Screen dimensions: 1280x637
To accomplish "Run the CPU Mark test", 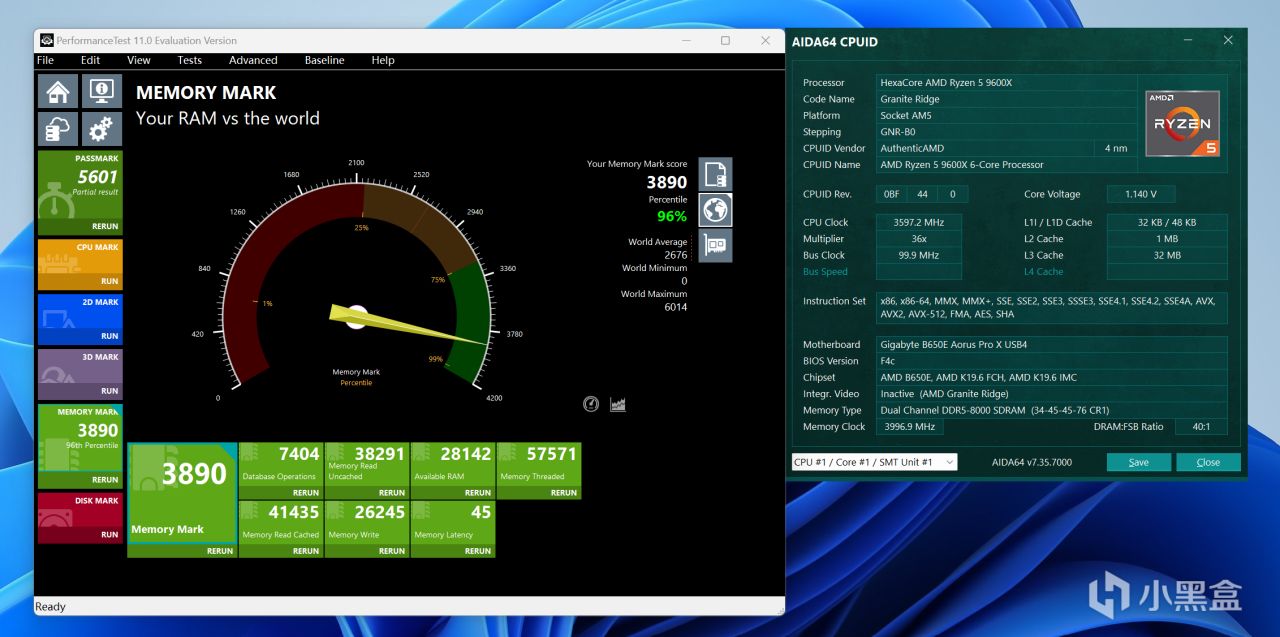I will (109, 282).
